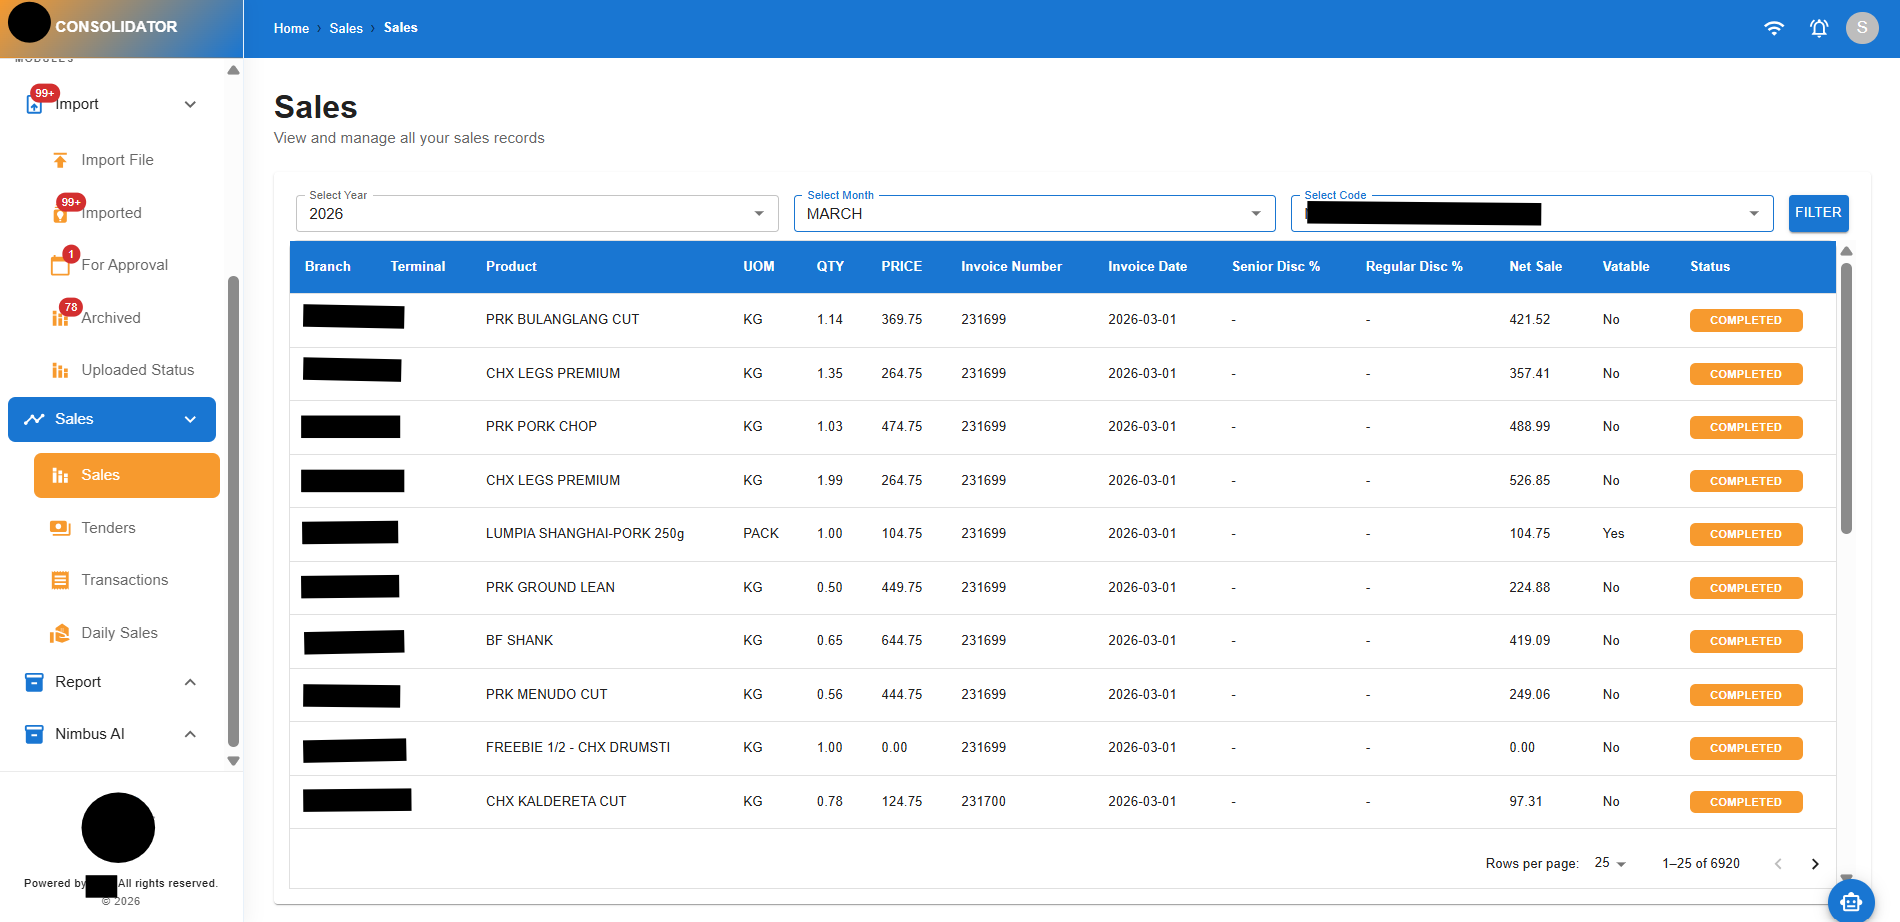
Task: Click the notification bell
Action: coord(1818,28)
